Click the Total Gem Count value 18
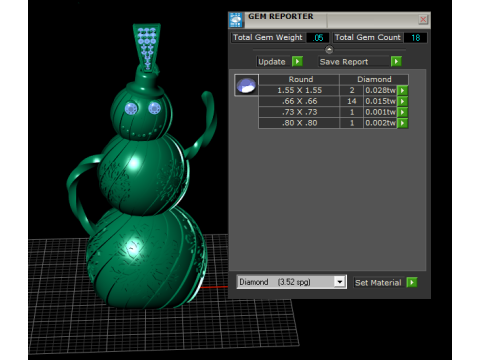This screenshot has height=360, width=480. pyautogui.click(x=416, y=38)
